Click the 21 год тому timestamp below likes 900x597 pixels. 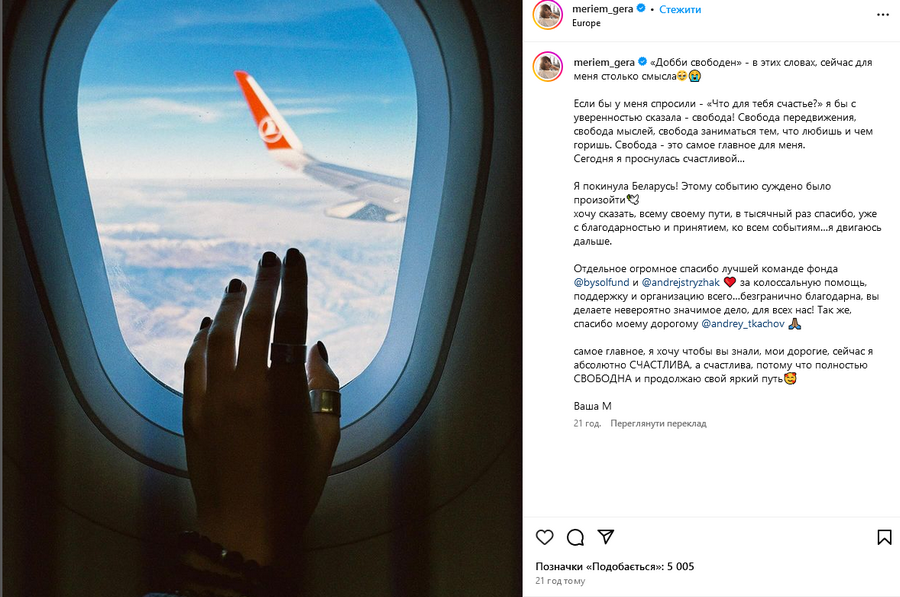pos(560,581)
